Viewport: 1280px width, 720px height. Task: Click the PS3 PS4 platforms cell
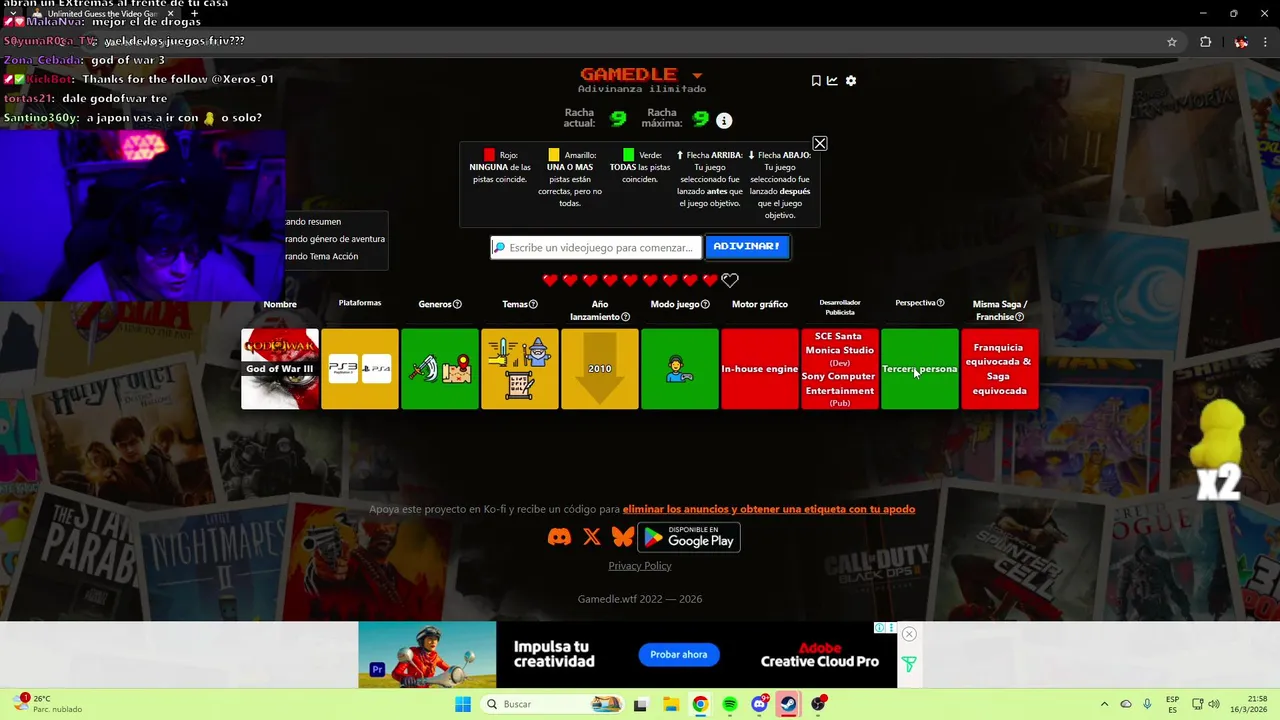(x=360, y=369)
